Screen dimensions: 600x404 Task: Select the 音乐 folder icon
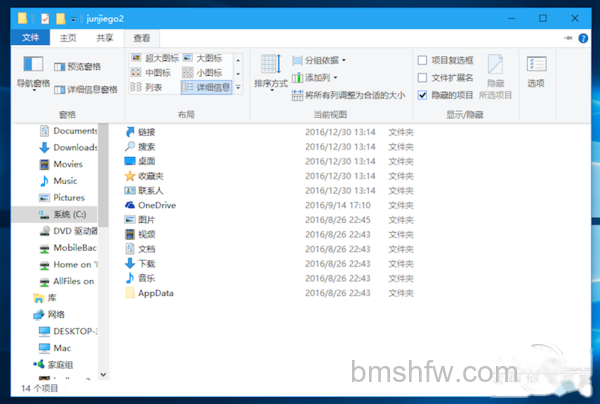point(130,278)
